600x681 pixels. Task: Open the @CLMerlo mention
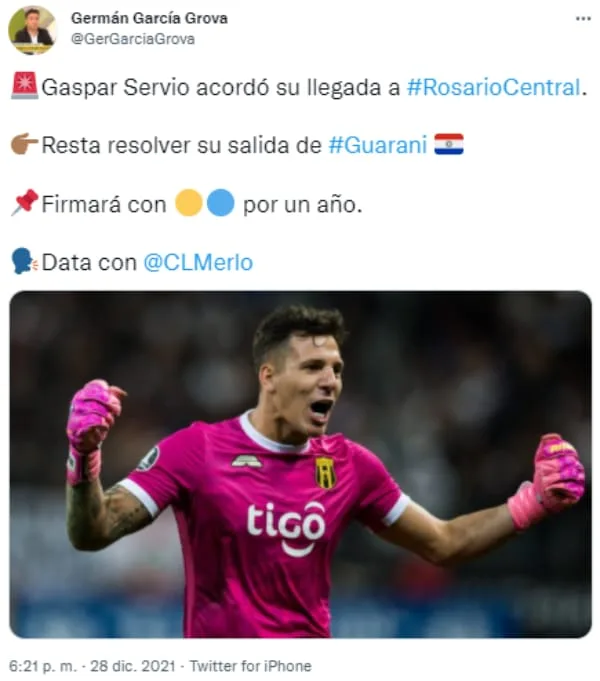[x=198, y=262]
